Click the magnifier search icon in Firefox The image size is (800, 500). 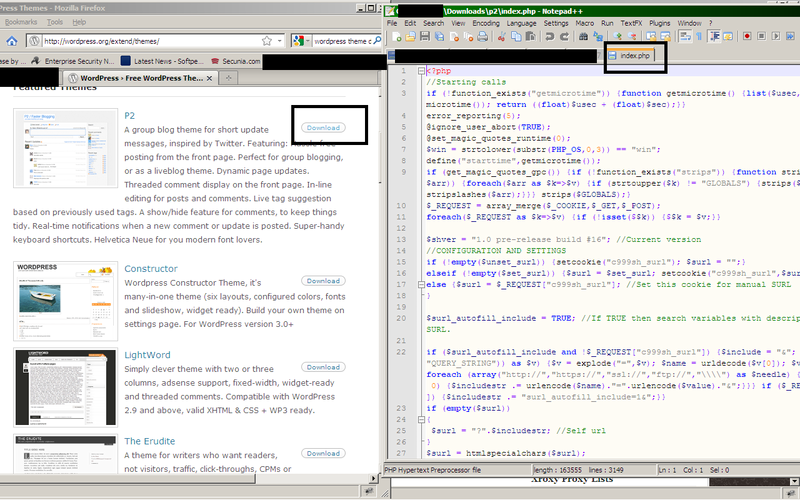377,40
